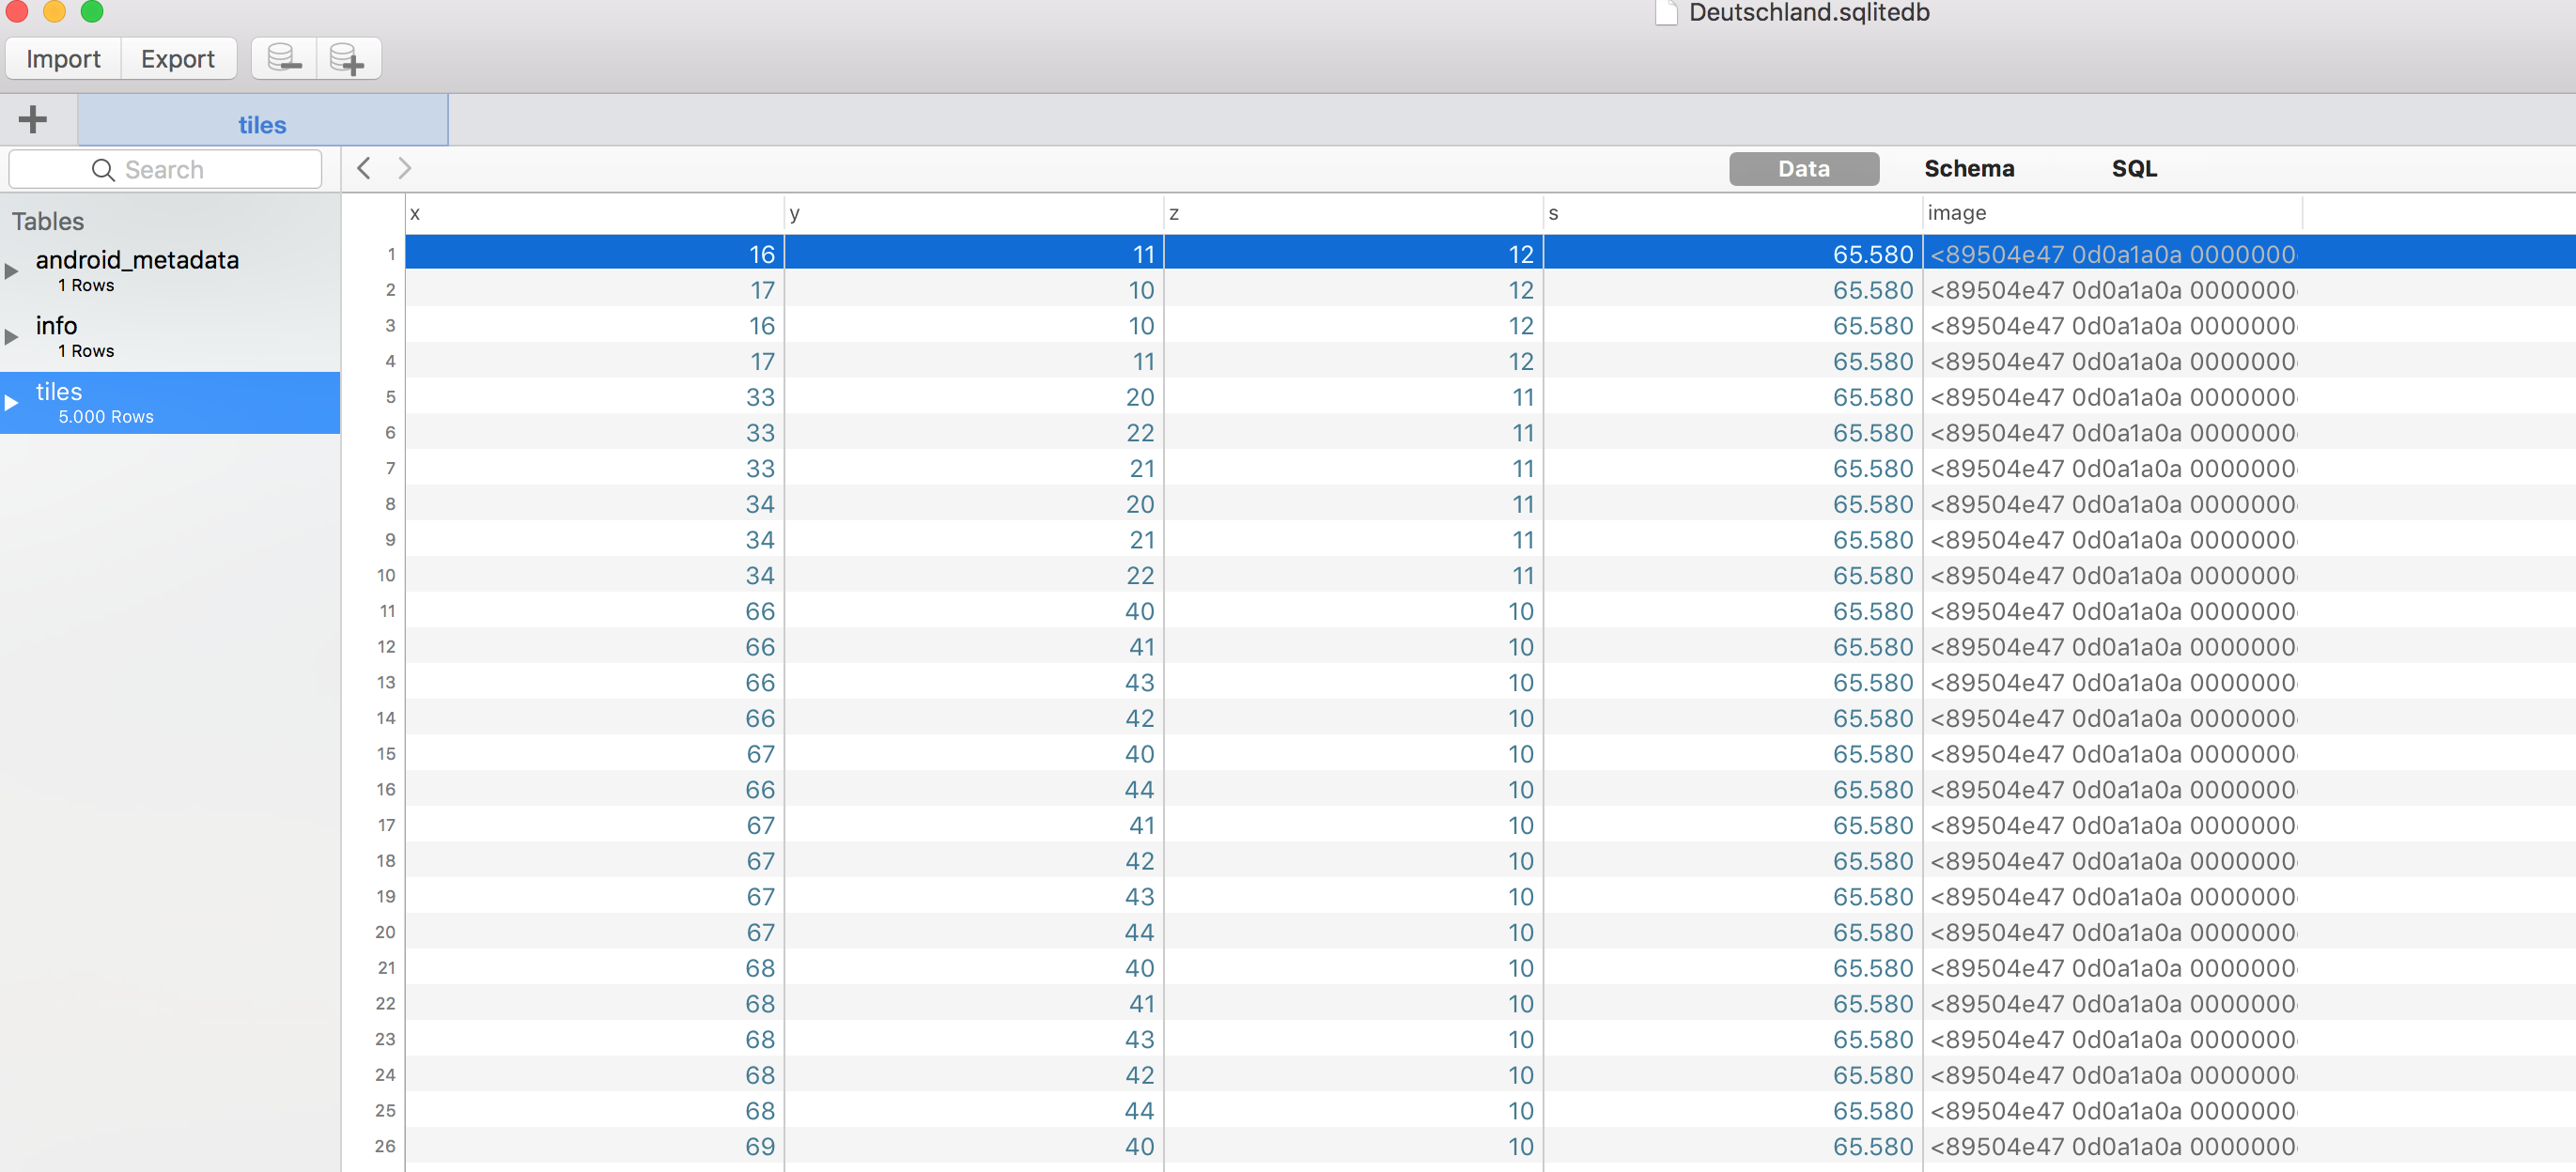This screenshot has width=2576, height=1172.
Task: Click the plus new tab icon
Action: point(33,120)
